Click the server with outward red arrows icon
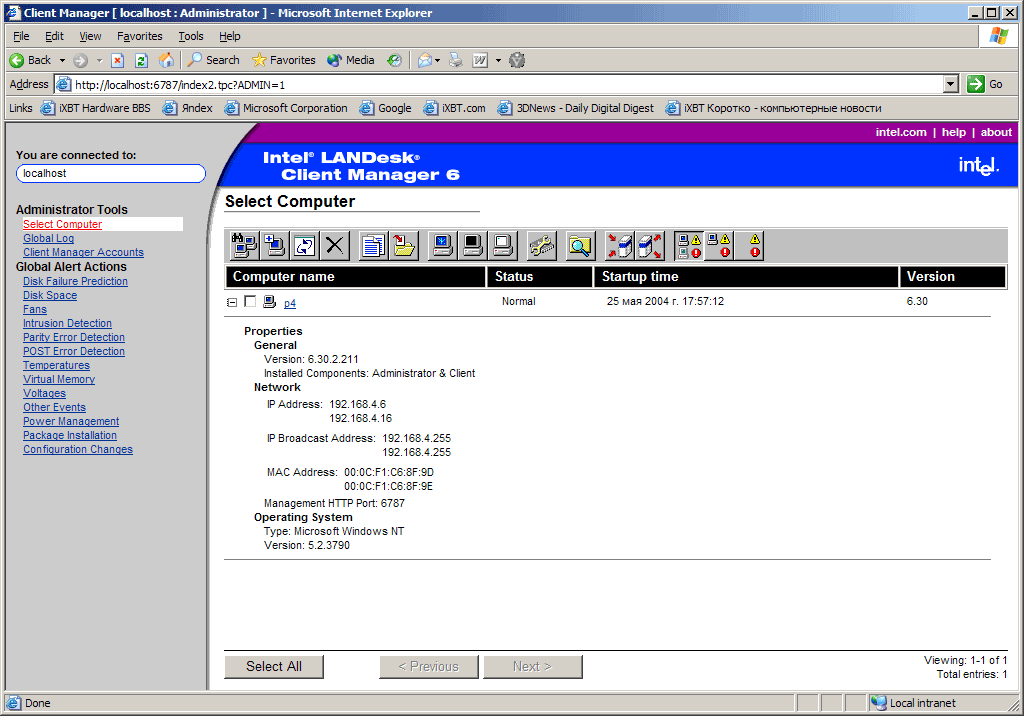Viewport: 1024px width, 716px height. tap(650, 246)
